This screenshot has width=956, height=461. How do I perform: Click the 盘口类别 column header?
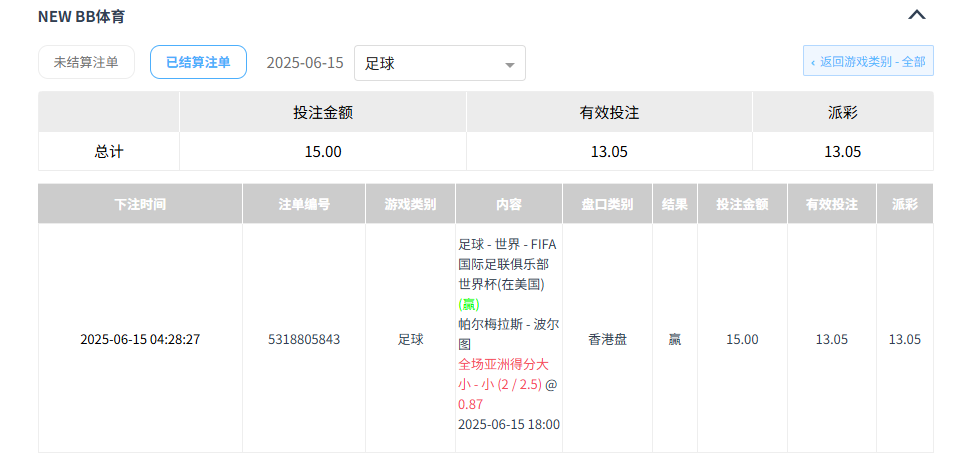point(607,204)
